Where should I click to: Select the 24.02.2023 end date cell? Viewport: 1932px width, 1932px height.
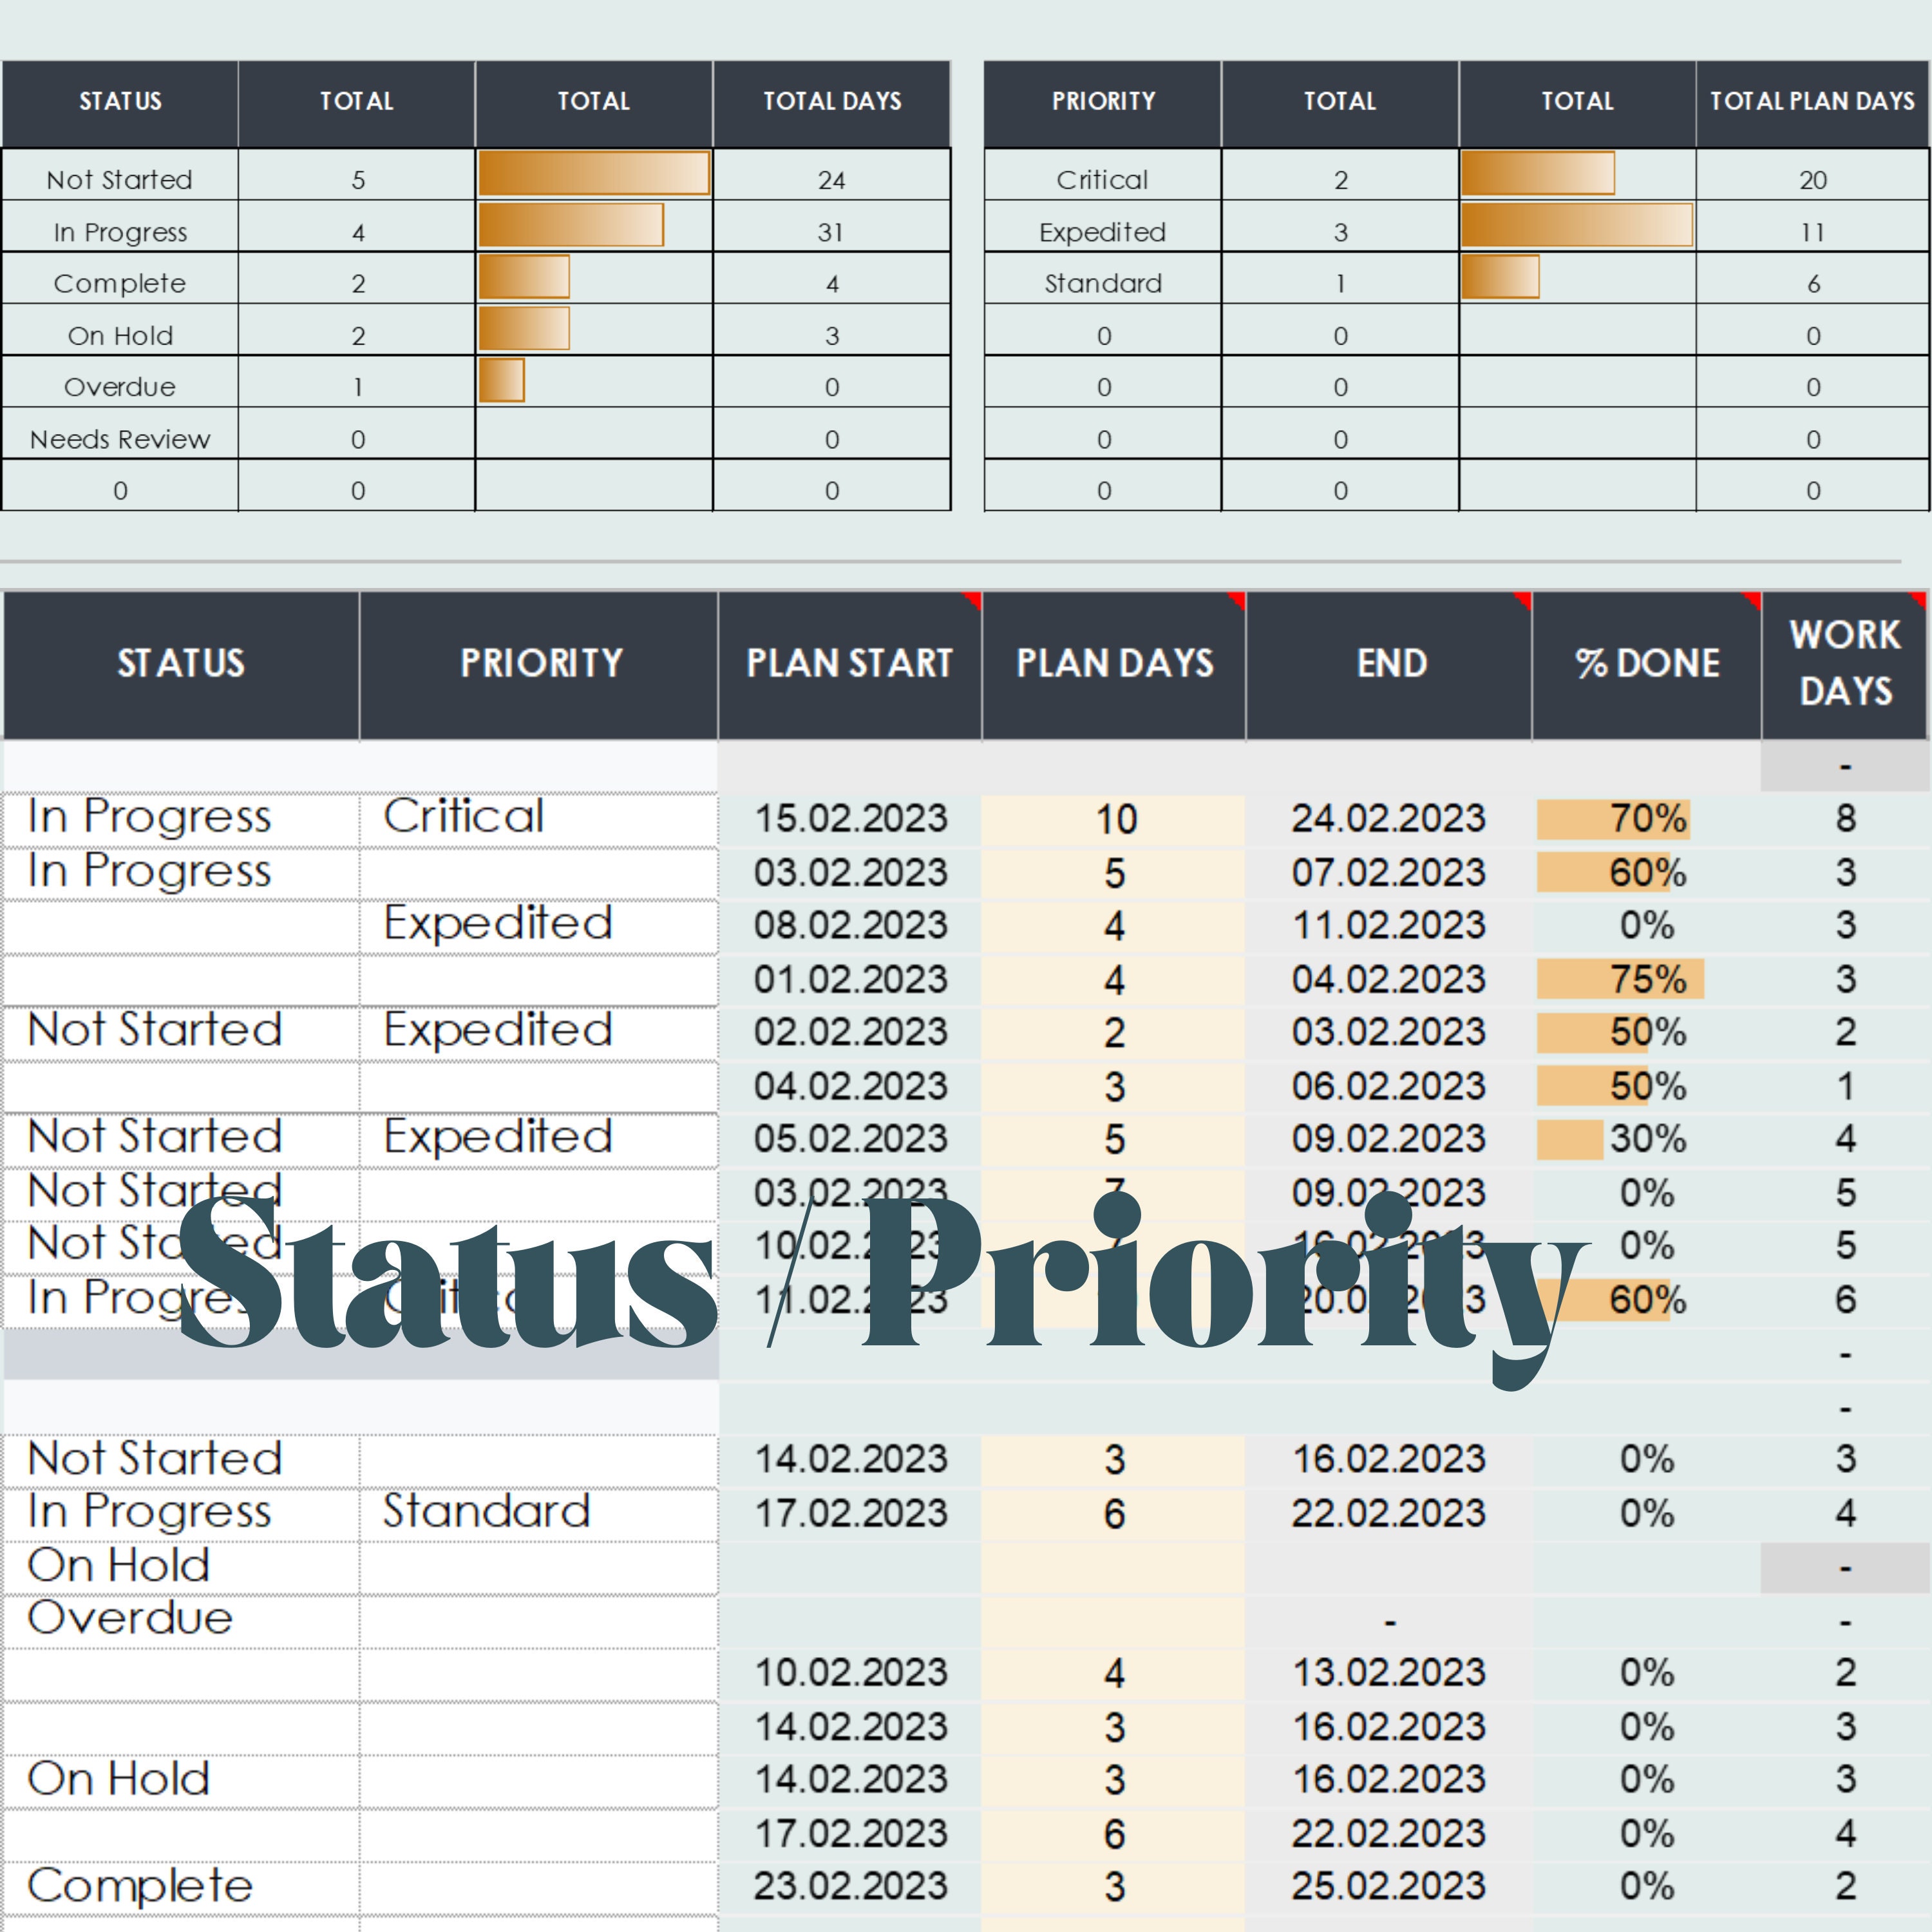(x=1388, y=819)
